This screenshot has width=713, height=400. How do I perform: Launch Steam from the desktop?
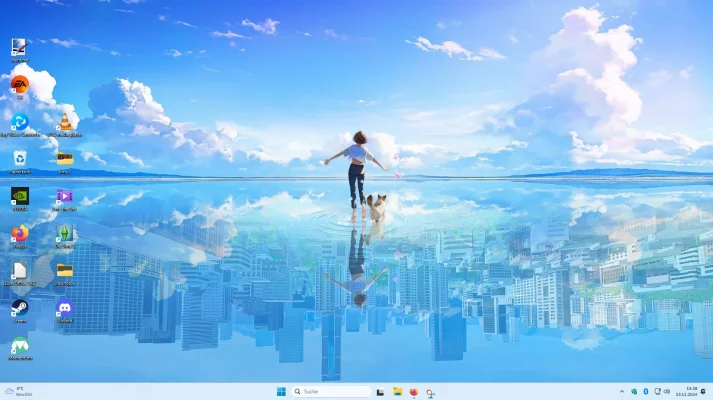(20, 310)
